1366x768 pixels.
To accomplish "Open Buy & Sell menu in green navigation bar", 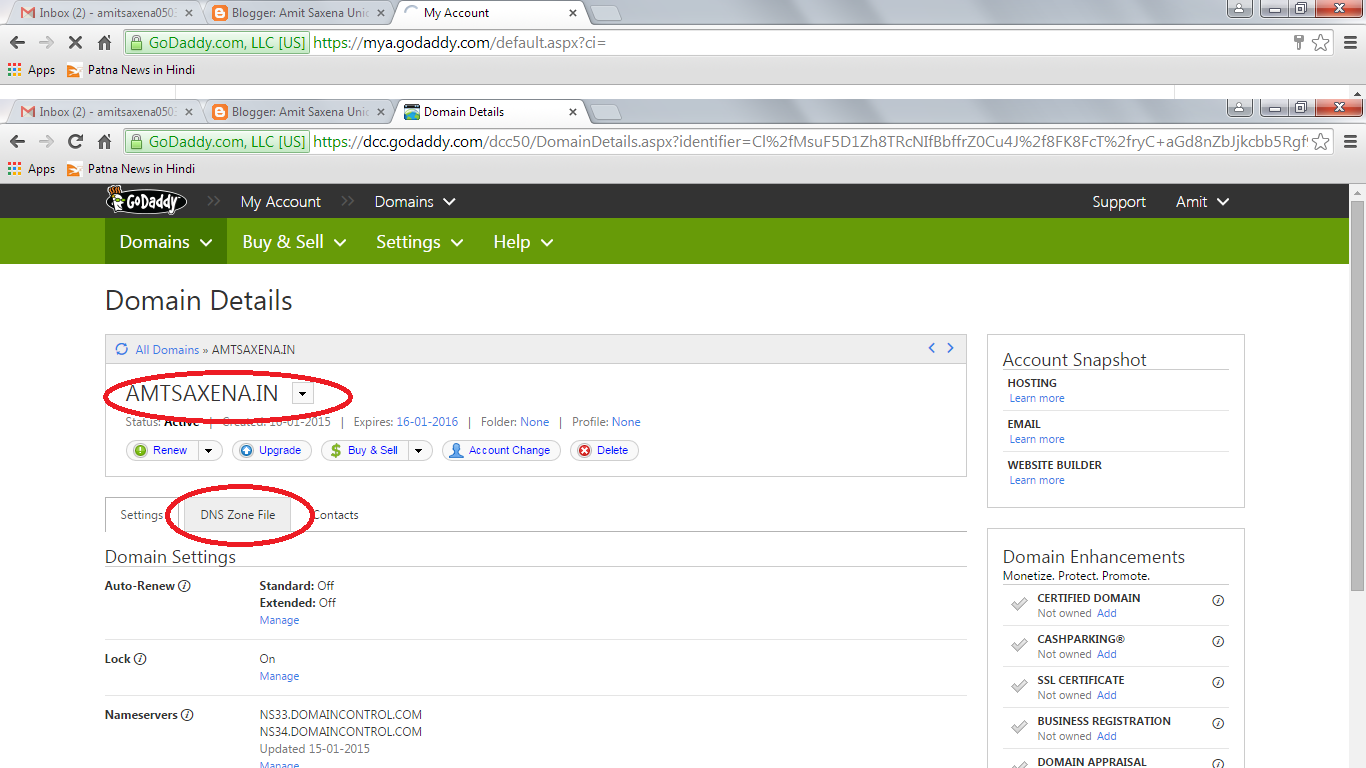I will tap(294, 242).
